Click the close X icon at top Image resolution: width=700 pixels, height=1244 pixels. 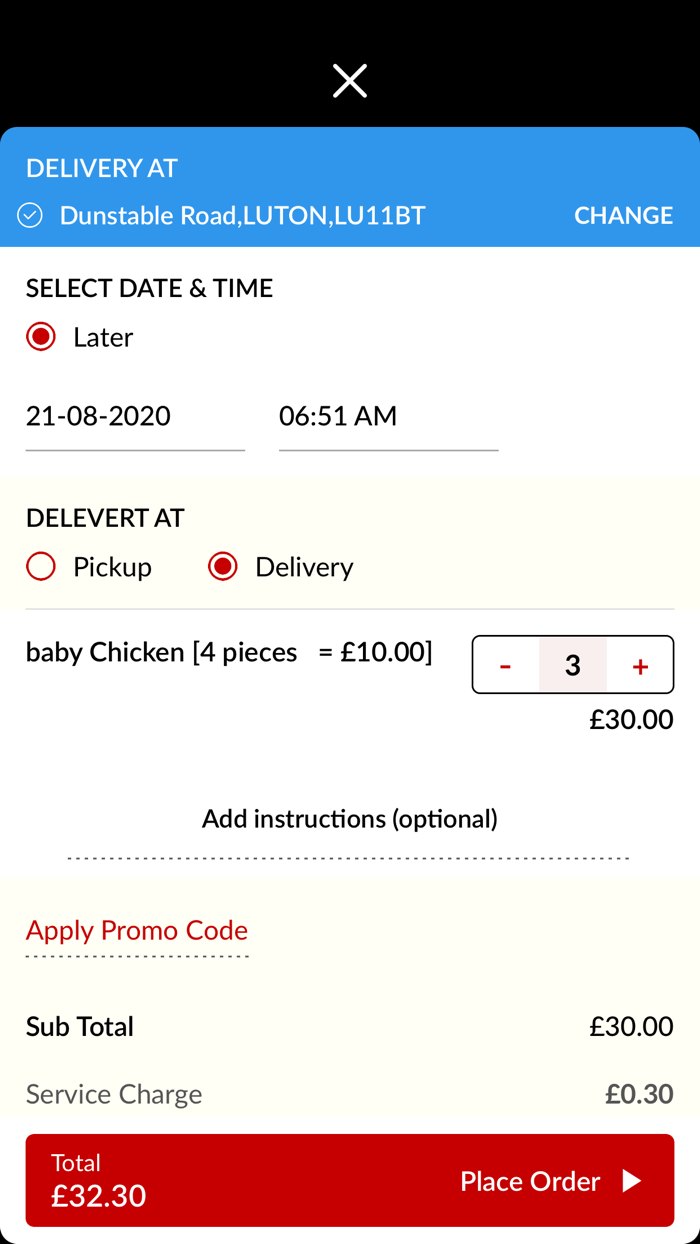tap(349, 80)
